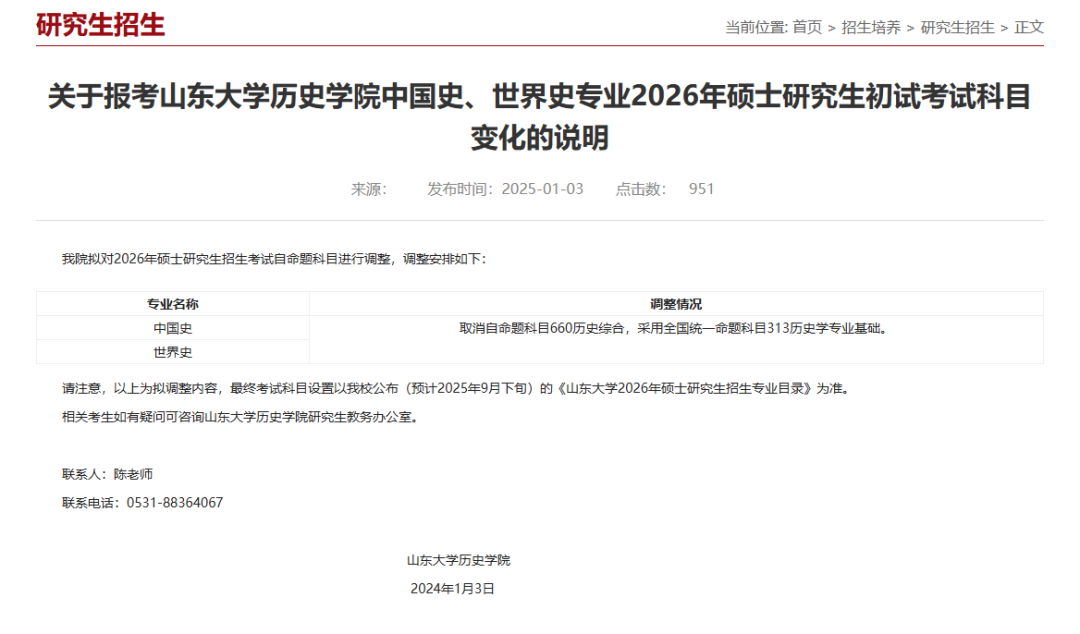Click the 来源 label
This screenshot has height=634, width=1080.
[368, 189]
